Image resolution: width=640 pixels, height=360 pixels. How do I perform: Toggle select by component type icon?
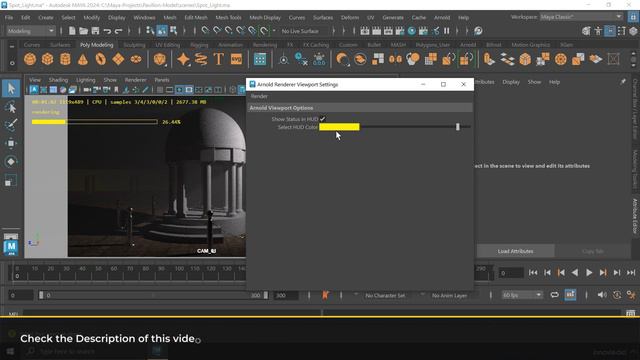coord(173,31)
